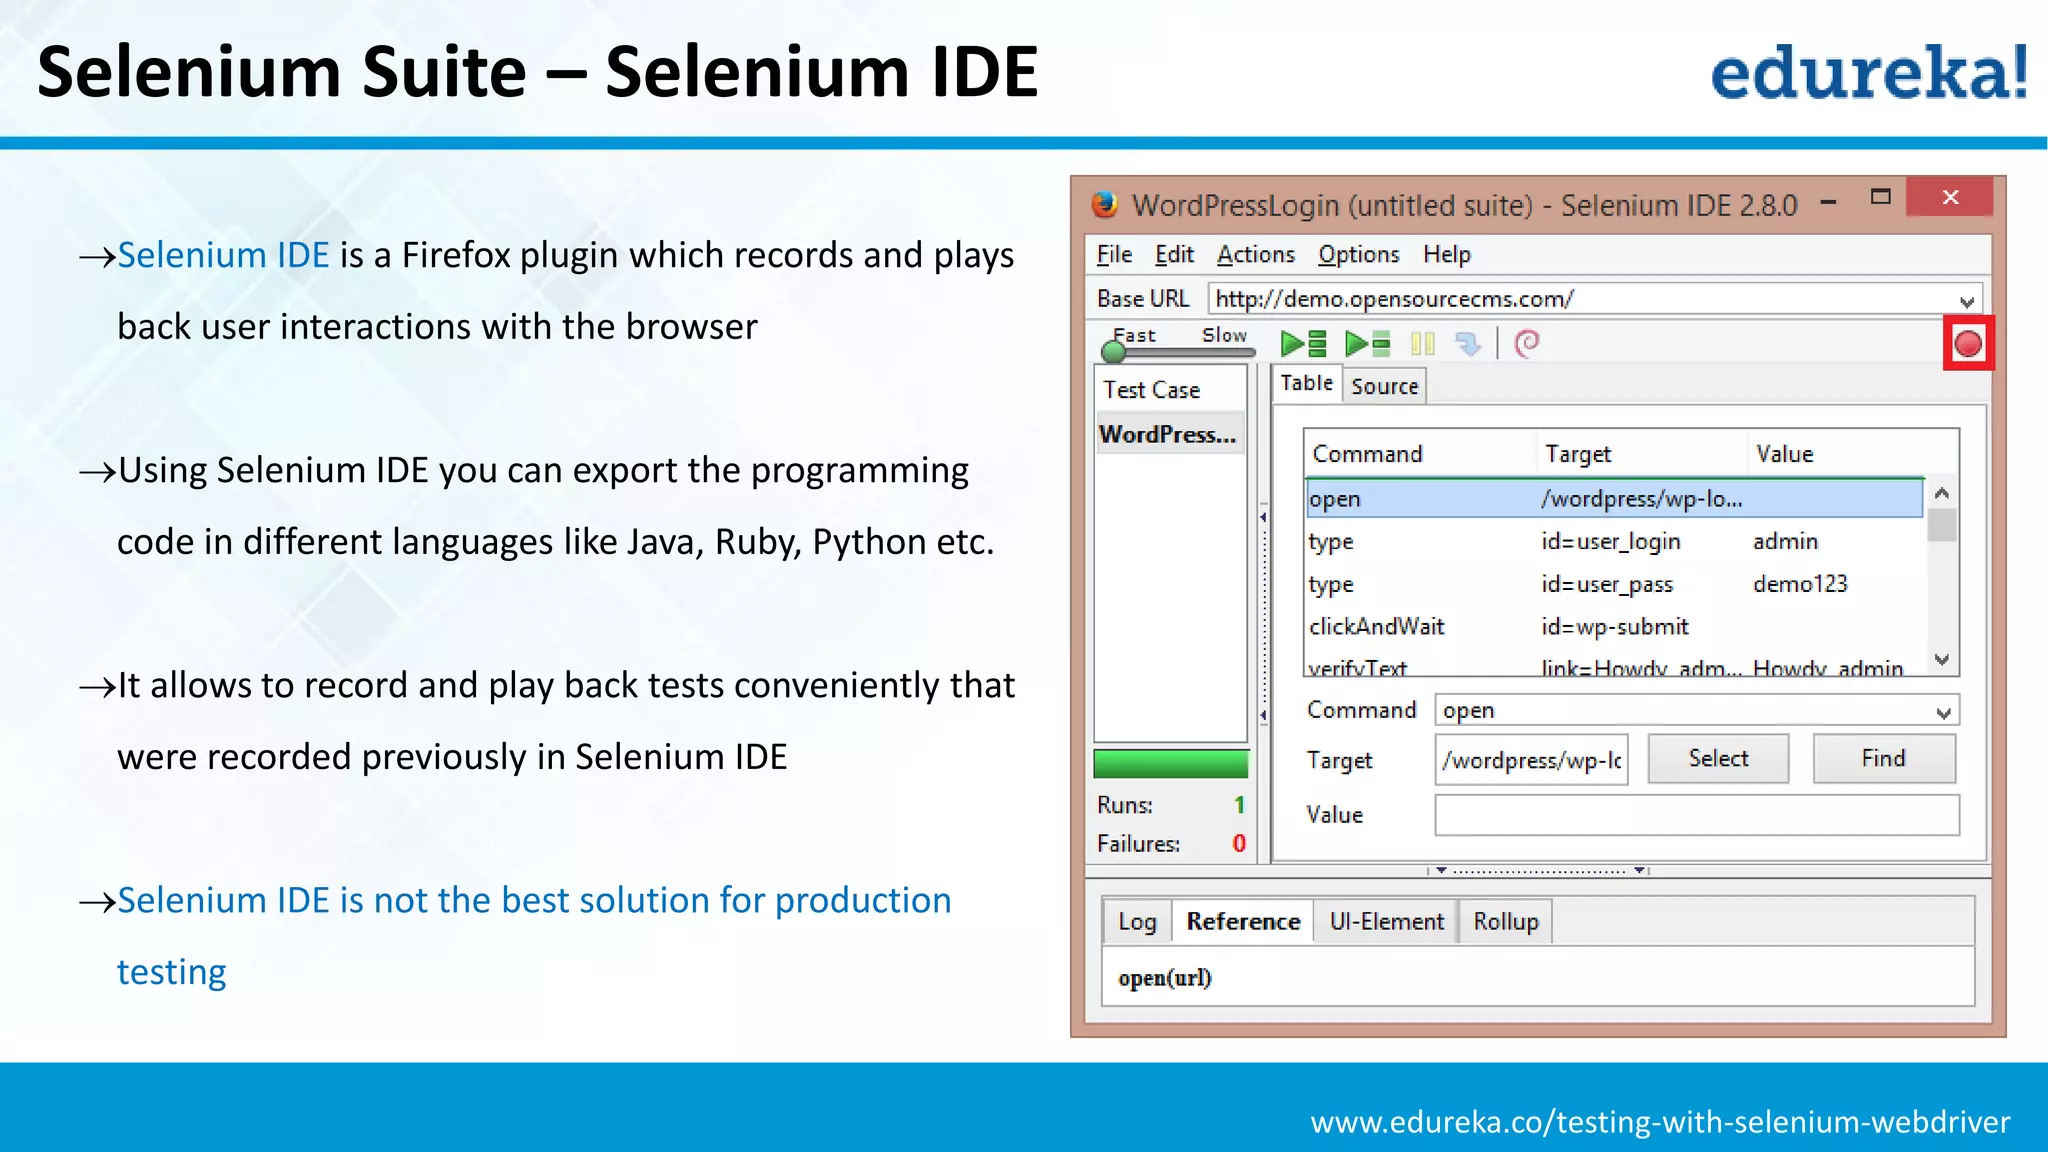This screenshot has height=1152, width=2048.
Task: Click the red Record button
Action: [1968, 344]
